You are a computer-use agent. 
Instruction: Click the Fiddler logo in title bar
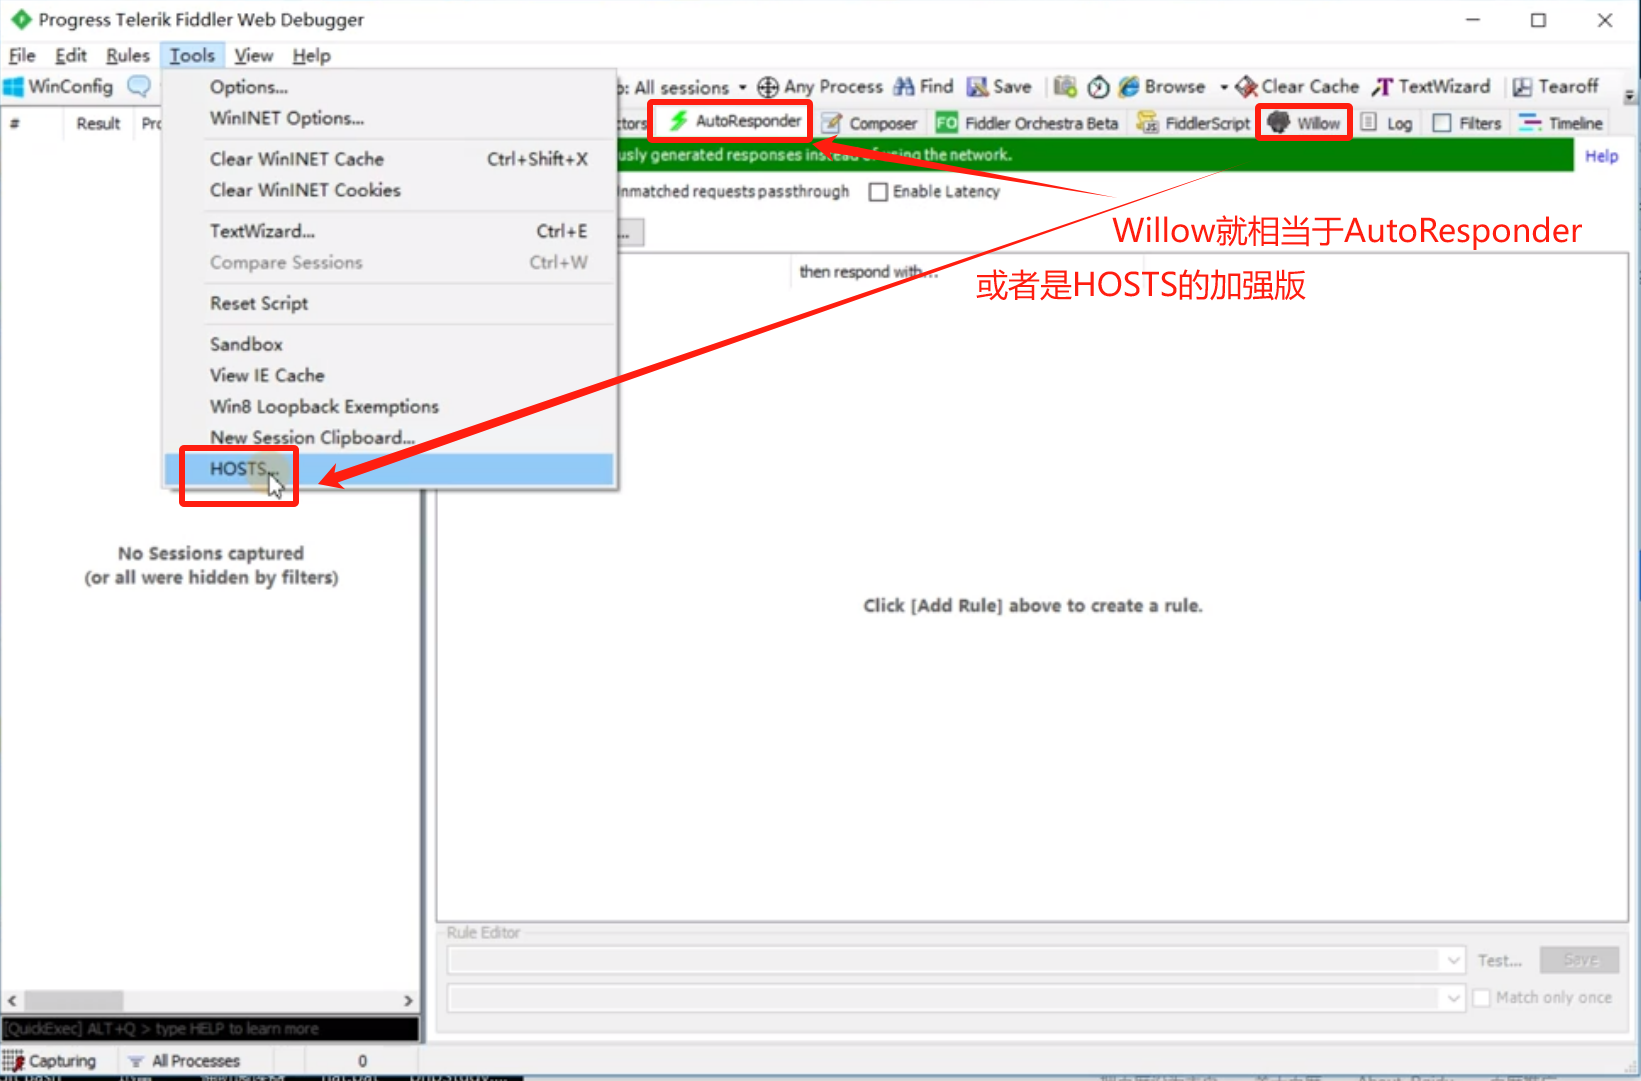[x=21, y=19]
